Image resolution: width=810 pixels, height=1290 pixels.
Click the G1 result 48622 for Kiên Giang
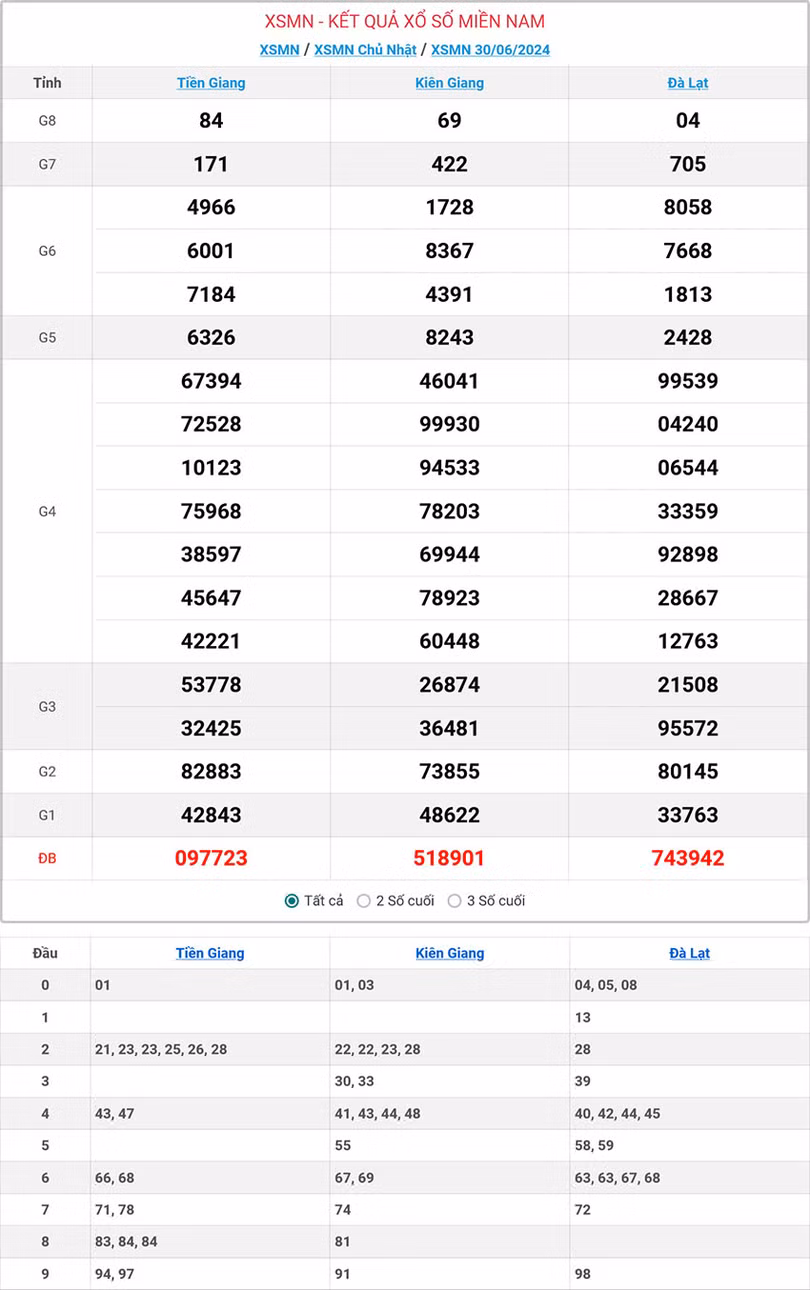coord(450,815)
